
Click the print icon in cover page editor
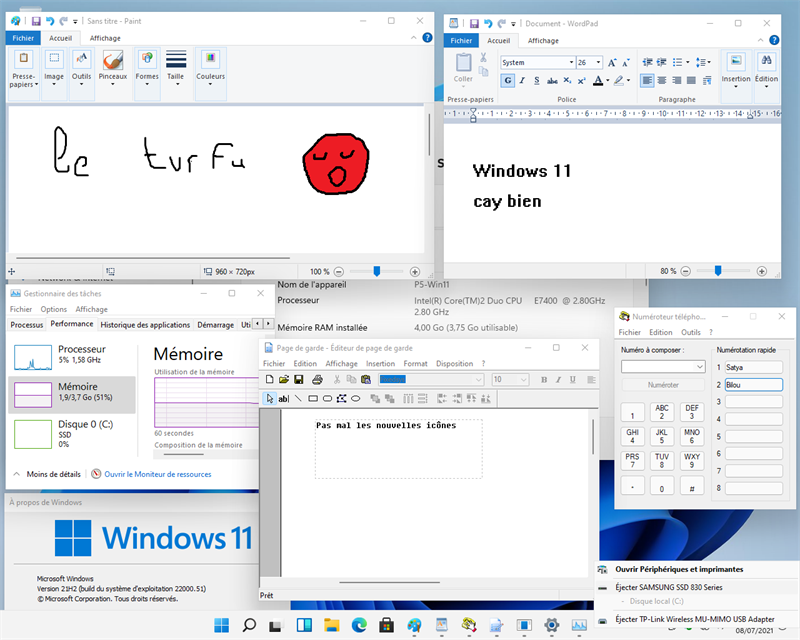(316, 380)
